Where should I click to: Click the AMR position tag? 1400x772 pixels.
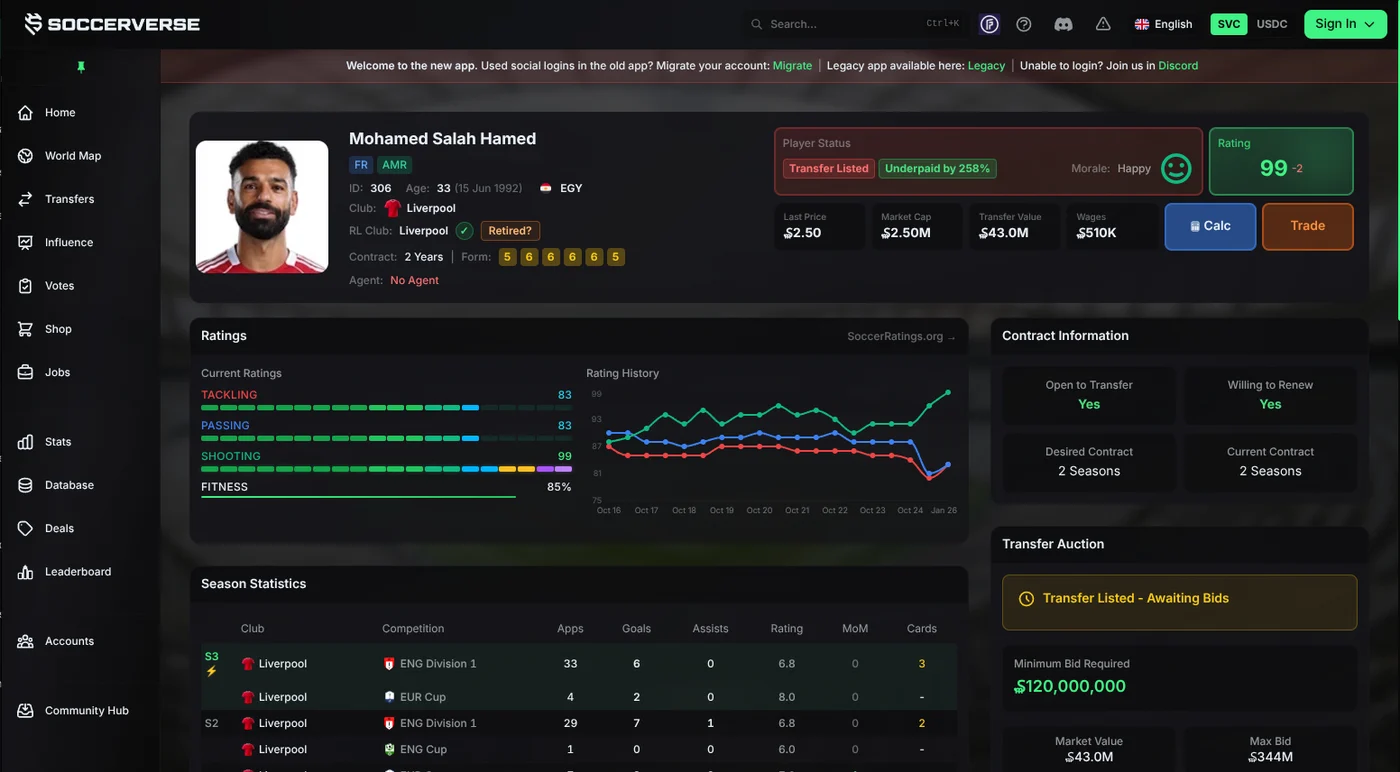pyautogui.click(x=395, y=165)
